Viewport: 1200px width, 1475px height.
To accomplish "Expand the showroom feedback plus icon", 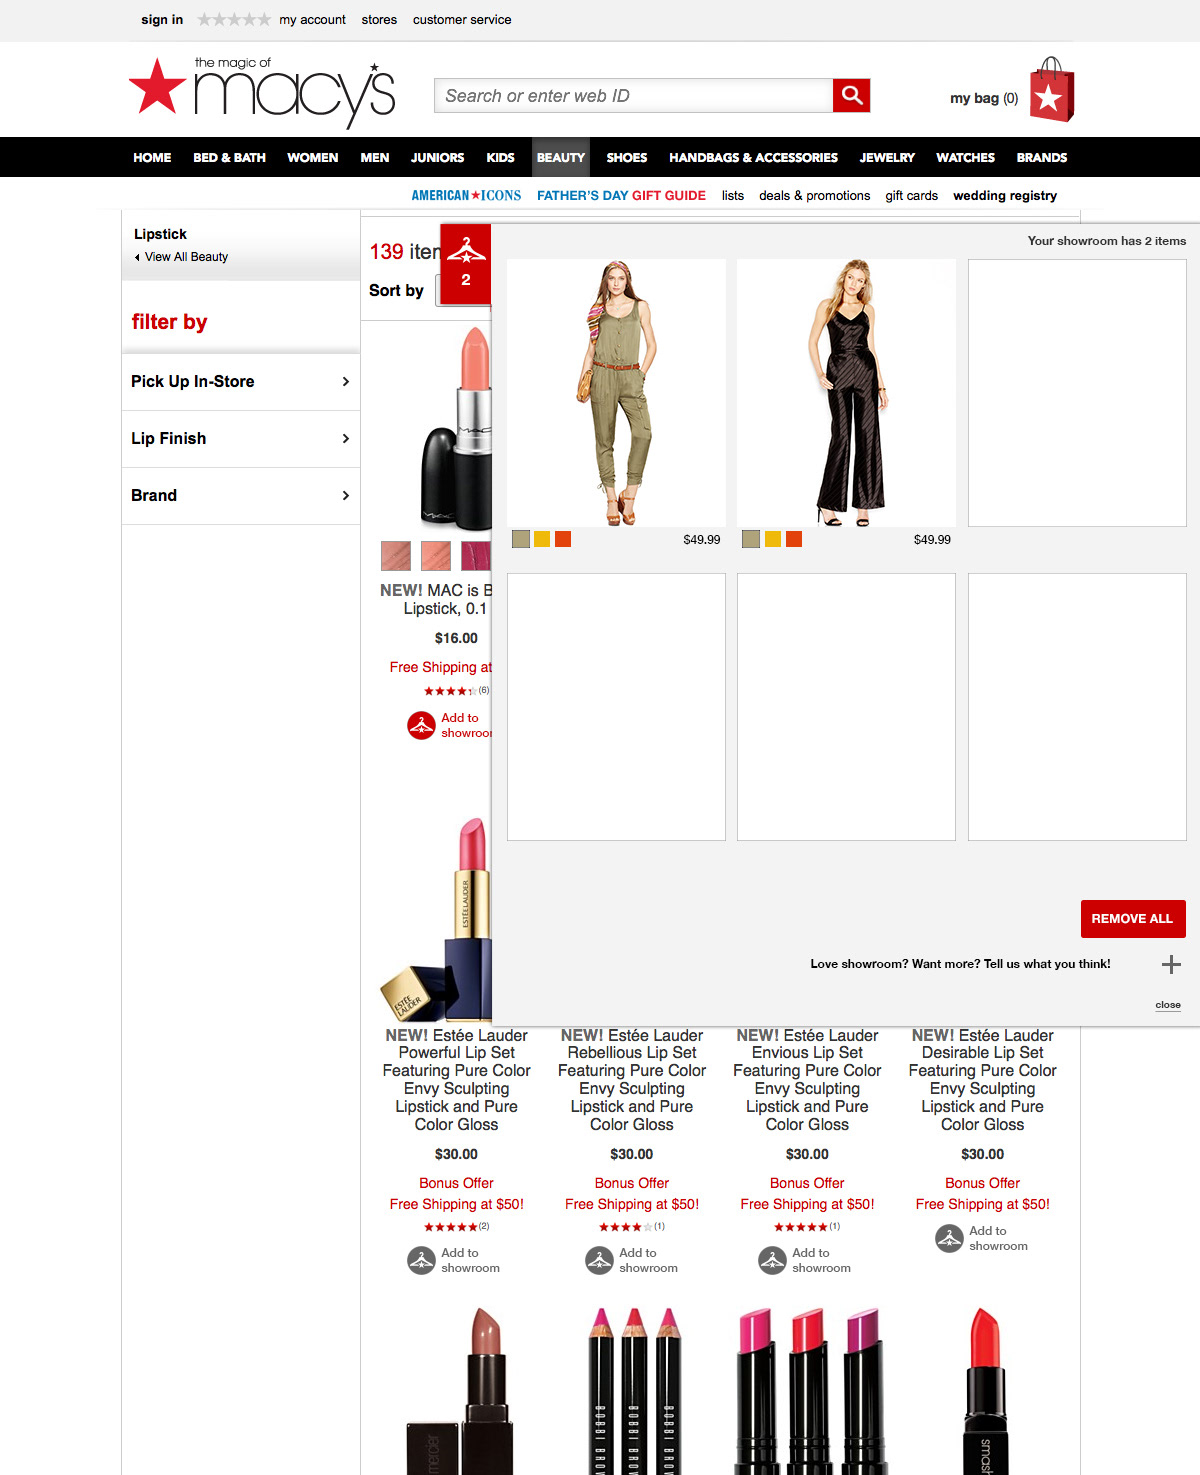I will click(x=1171, y=964).
